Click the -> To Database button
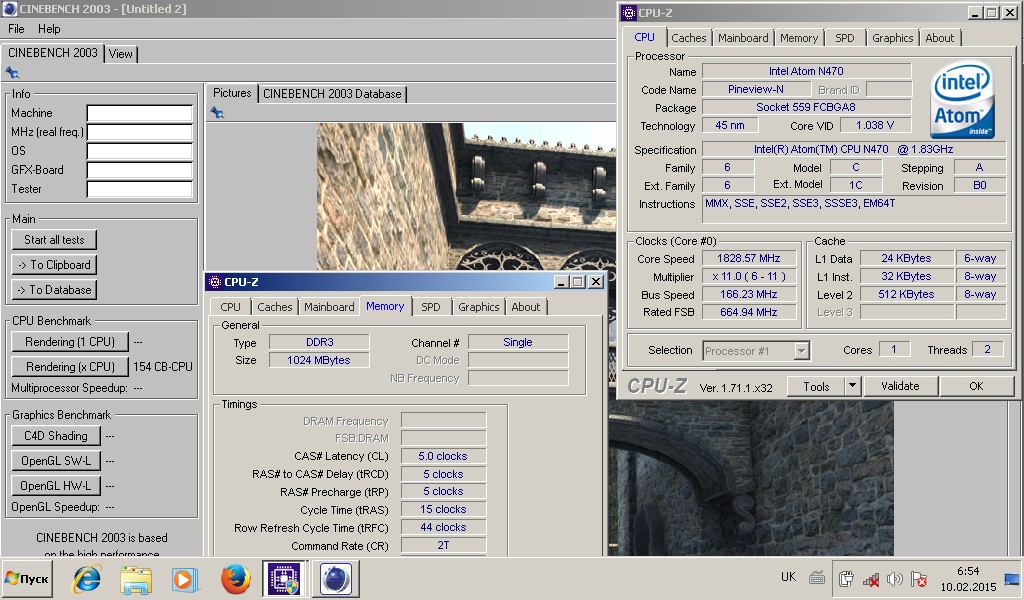 coord(54,289)
